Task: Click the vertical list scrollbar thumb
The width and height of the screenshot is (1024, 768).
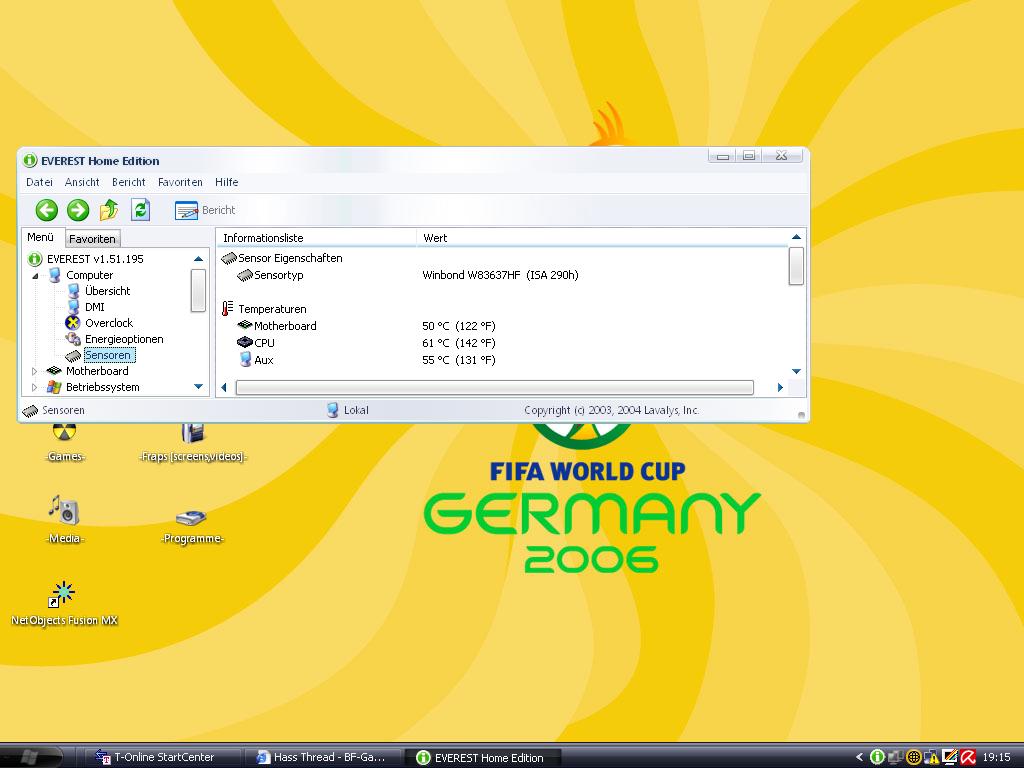Action: point(796,266)
